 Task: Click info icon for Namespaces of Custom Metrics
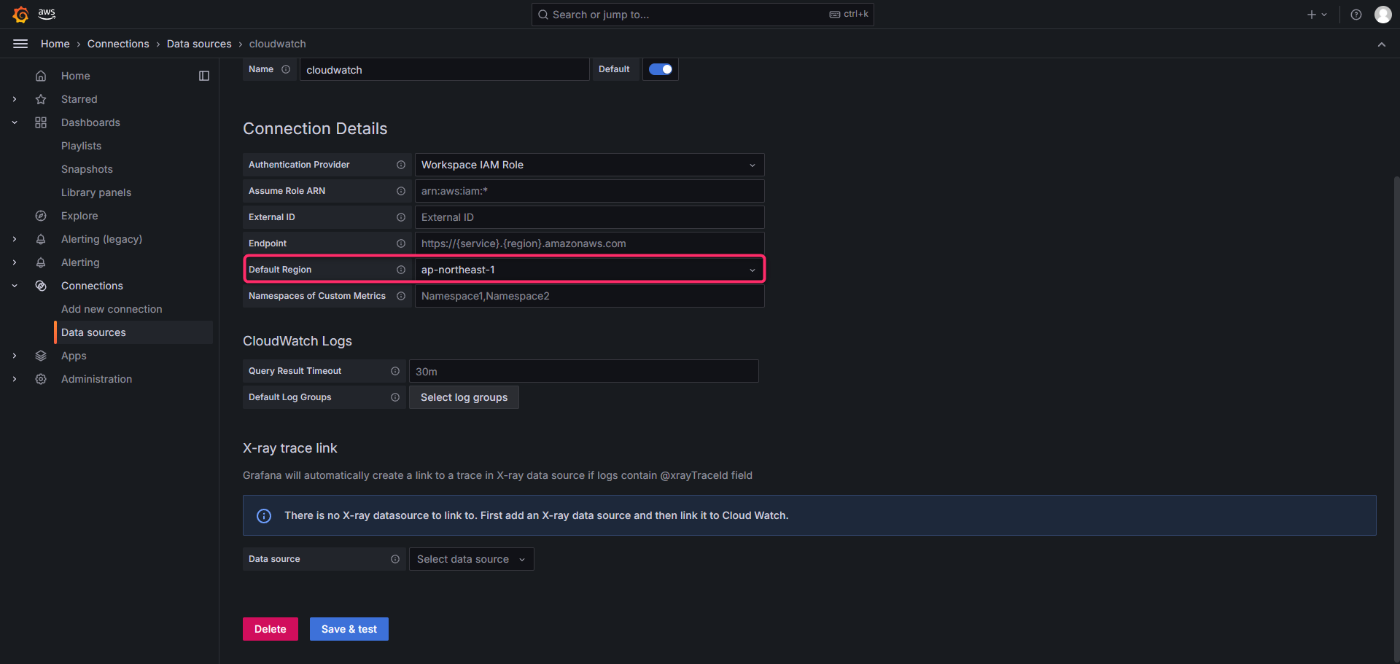[401, 296]
